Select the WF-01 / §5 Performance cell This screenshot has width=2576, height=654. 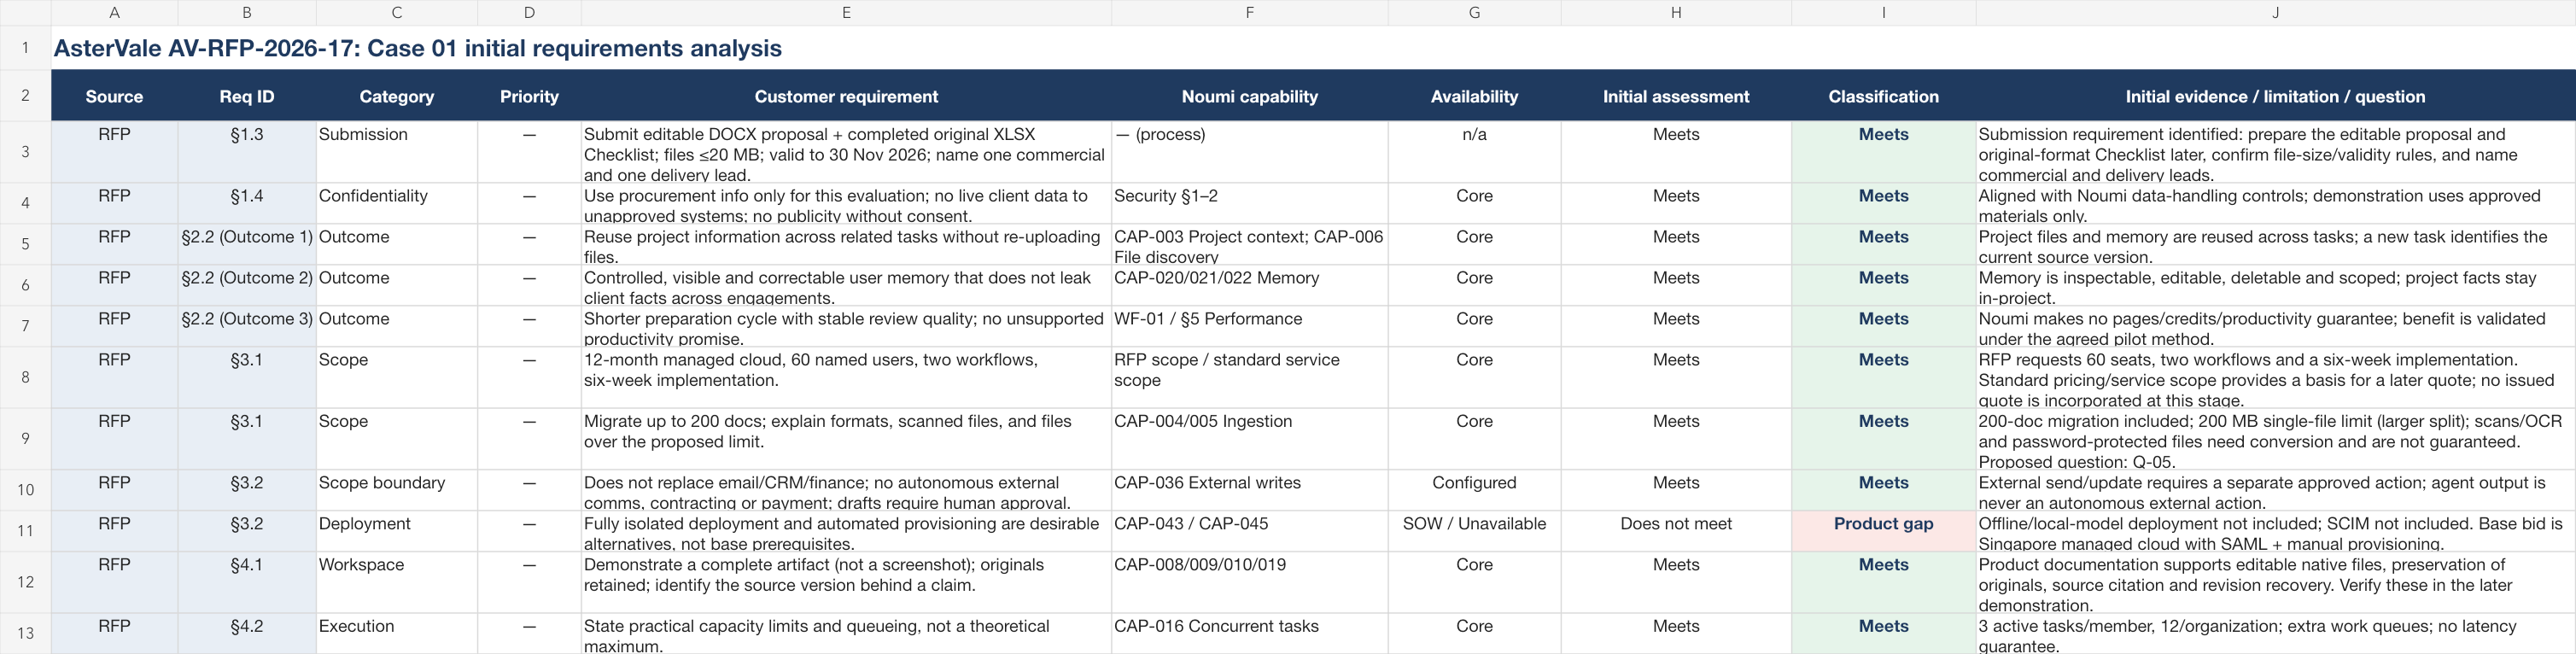(x=1249, y=326)
